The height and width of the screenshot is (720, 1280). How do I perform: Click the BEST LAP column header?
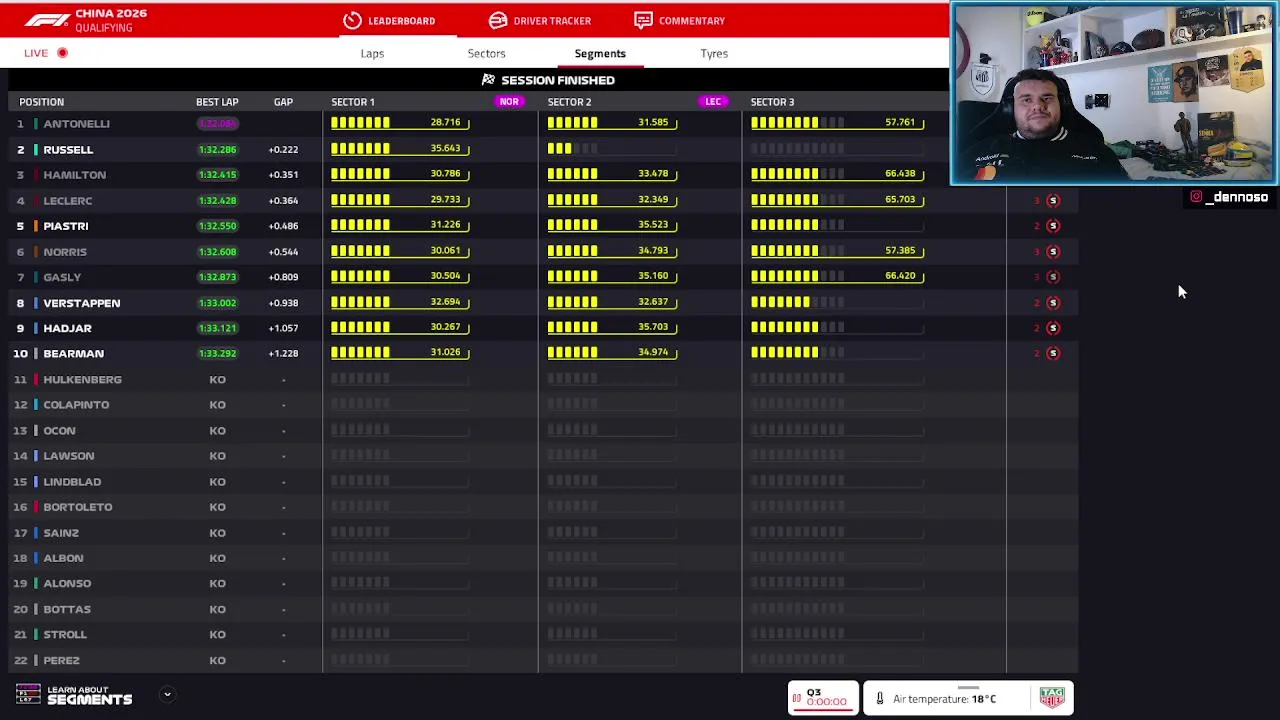(217, 102)
